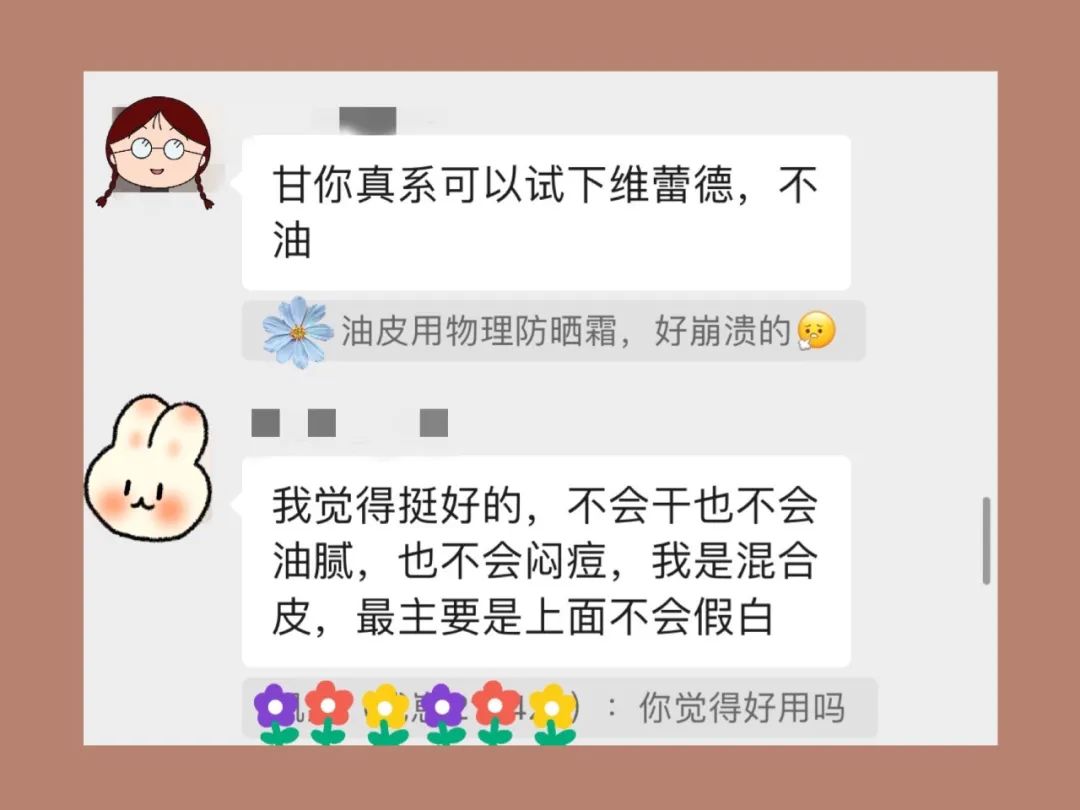Click the text 混合 in second bubble
1080x810 pixels.
point(776,561)
